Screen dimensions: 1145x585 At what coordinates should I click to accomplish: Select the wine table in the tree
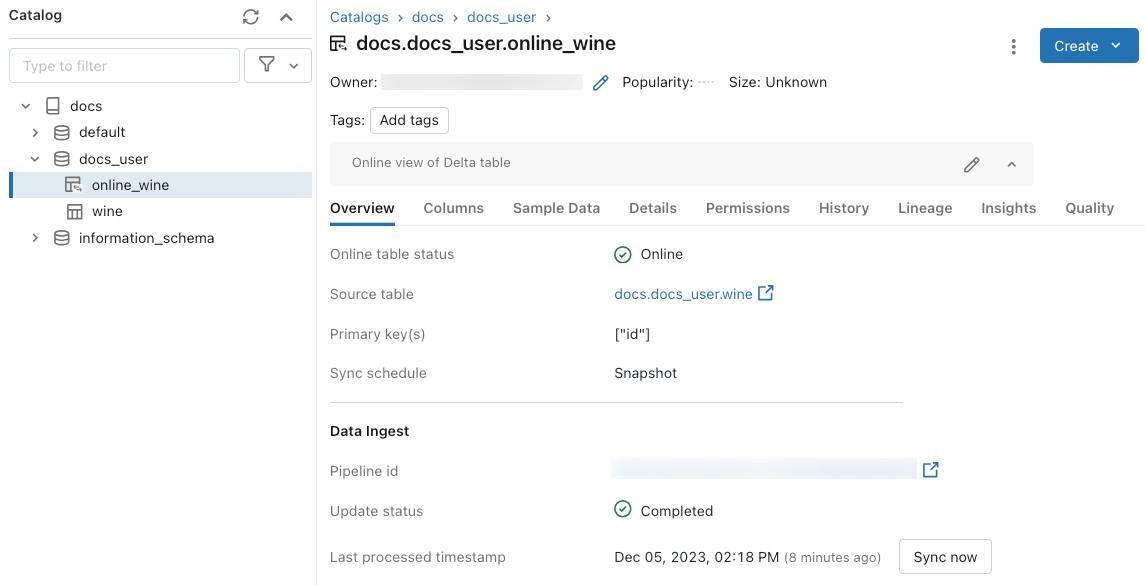pos(107,212)
